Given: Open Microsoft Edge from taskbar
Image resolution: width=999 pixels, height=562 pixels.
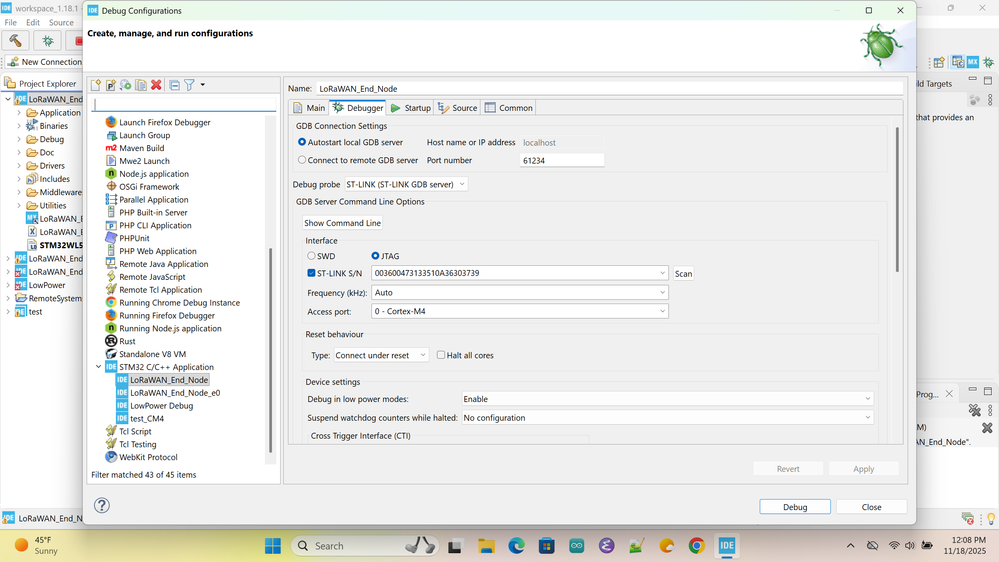Looking at the screenshot, I should [516, 545].
